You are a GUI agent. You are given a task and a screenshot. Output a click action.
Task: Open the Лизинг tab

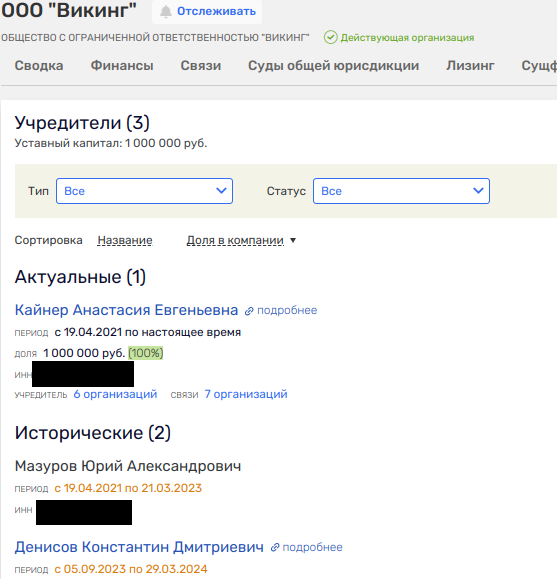[x=470, y=65]
